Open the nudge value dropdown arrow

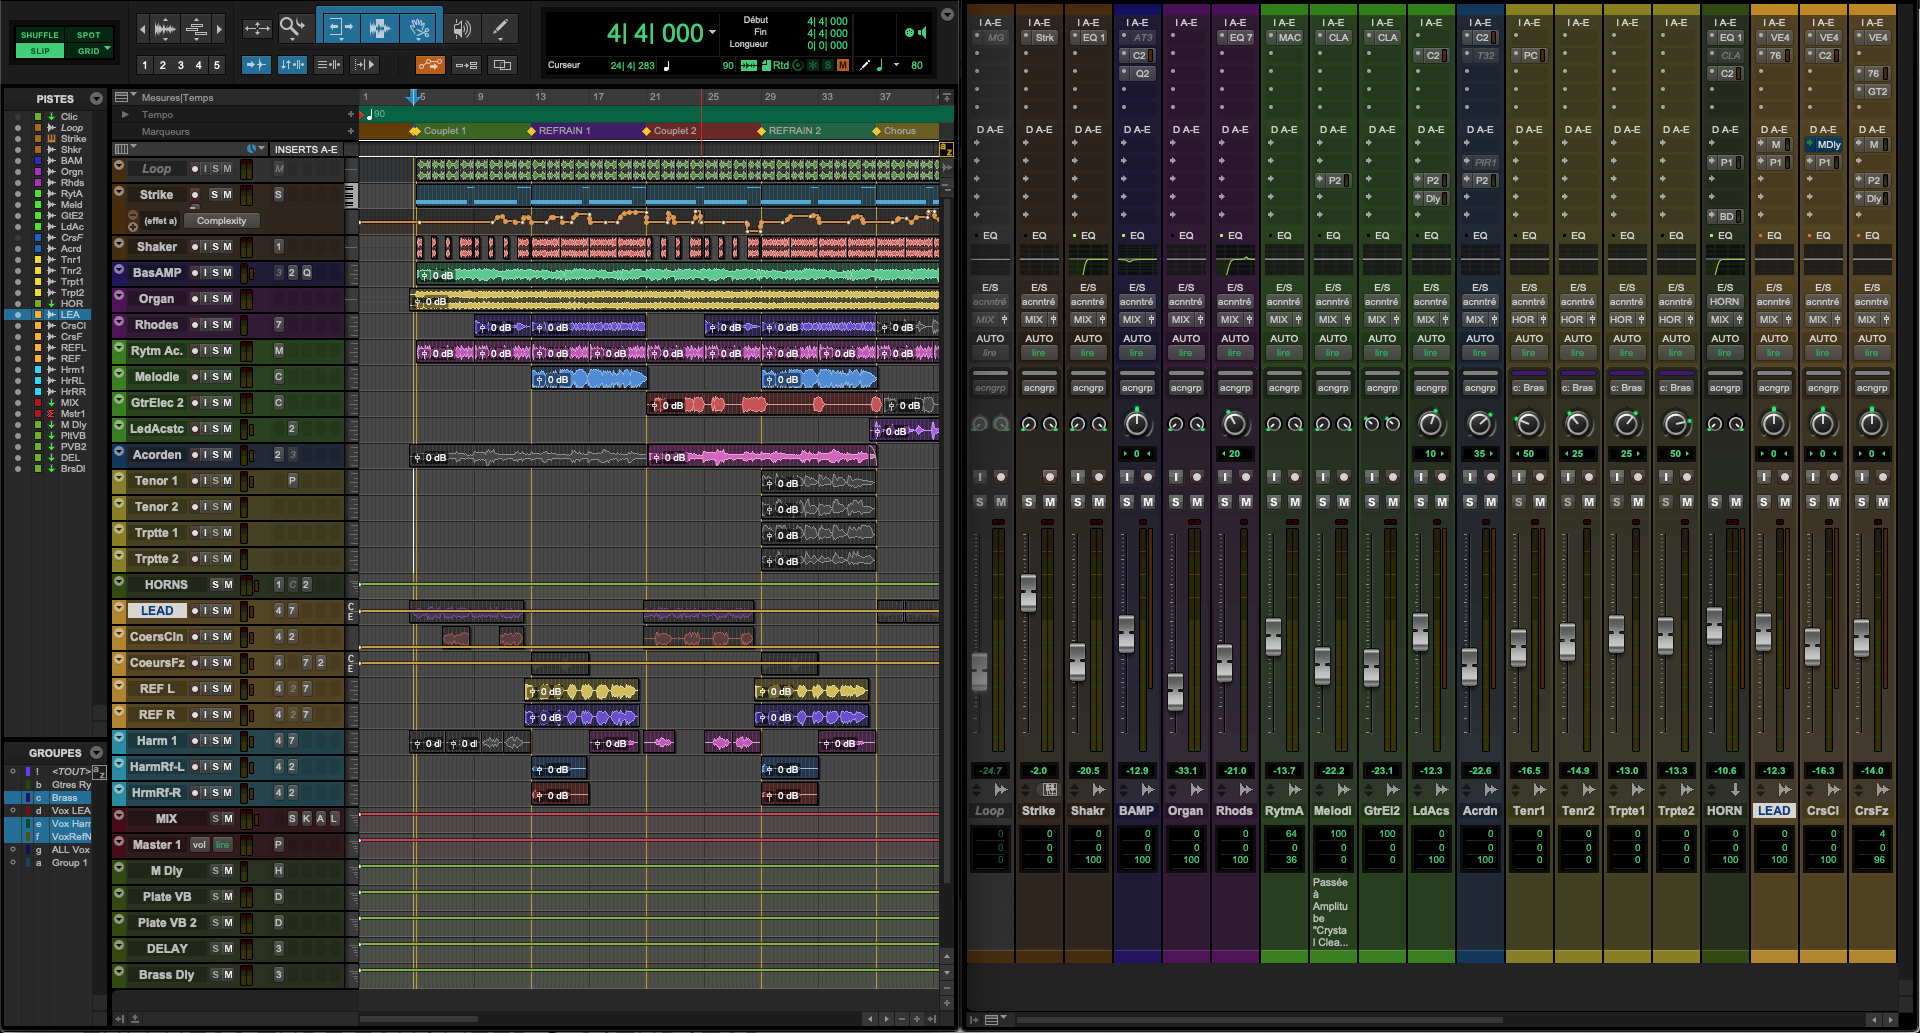tap(896, 65)
